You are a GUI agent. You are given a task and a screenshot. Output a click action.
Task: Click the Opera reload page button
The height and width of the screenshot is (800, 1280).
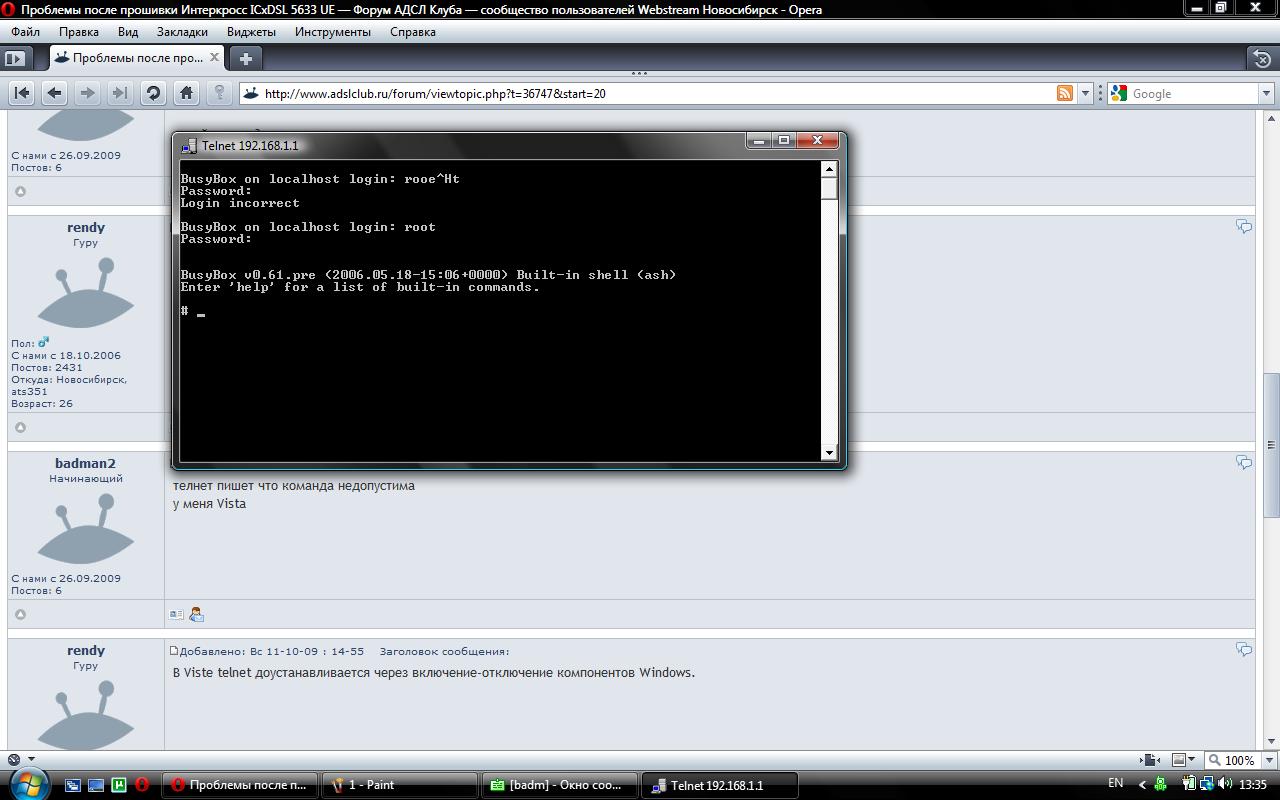point(153,93)
